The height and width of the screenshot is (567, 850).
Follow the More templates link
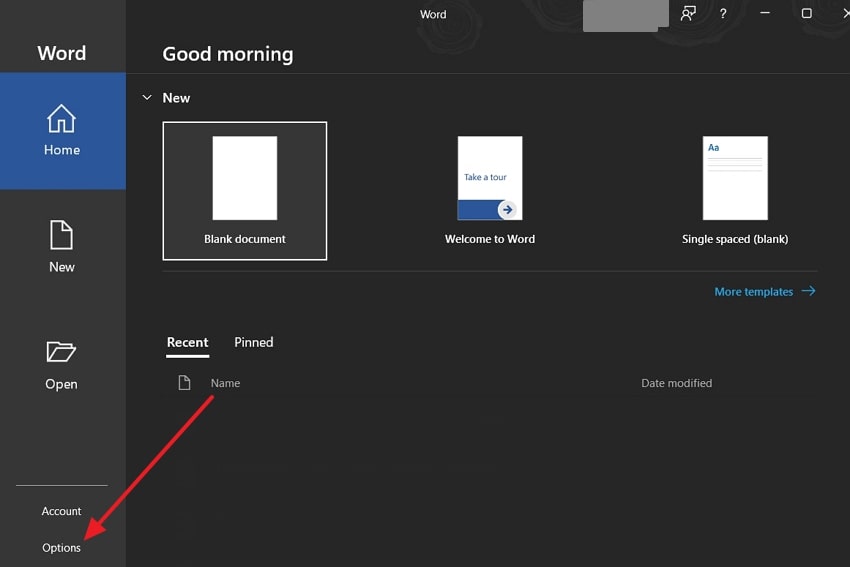point(754,292)
